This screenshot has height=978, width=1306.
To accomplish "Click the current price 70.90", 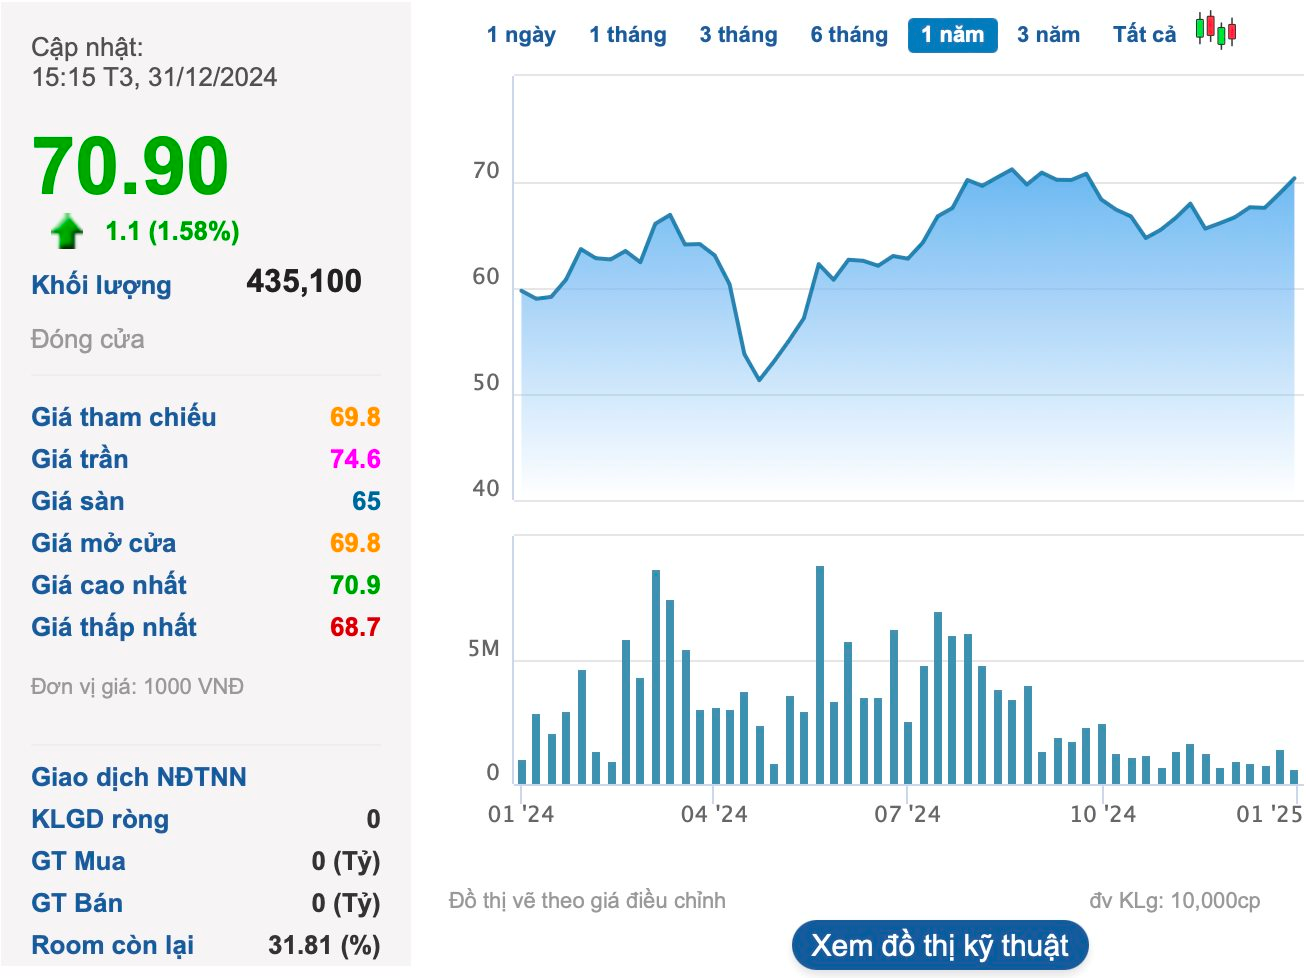I will (x=131, y=166).
